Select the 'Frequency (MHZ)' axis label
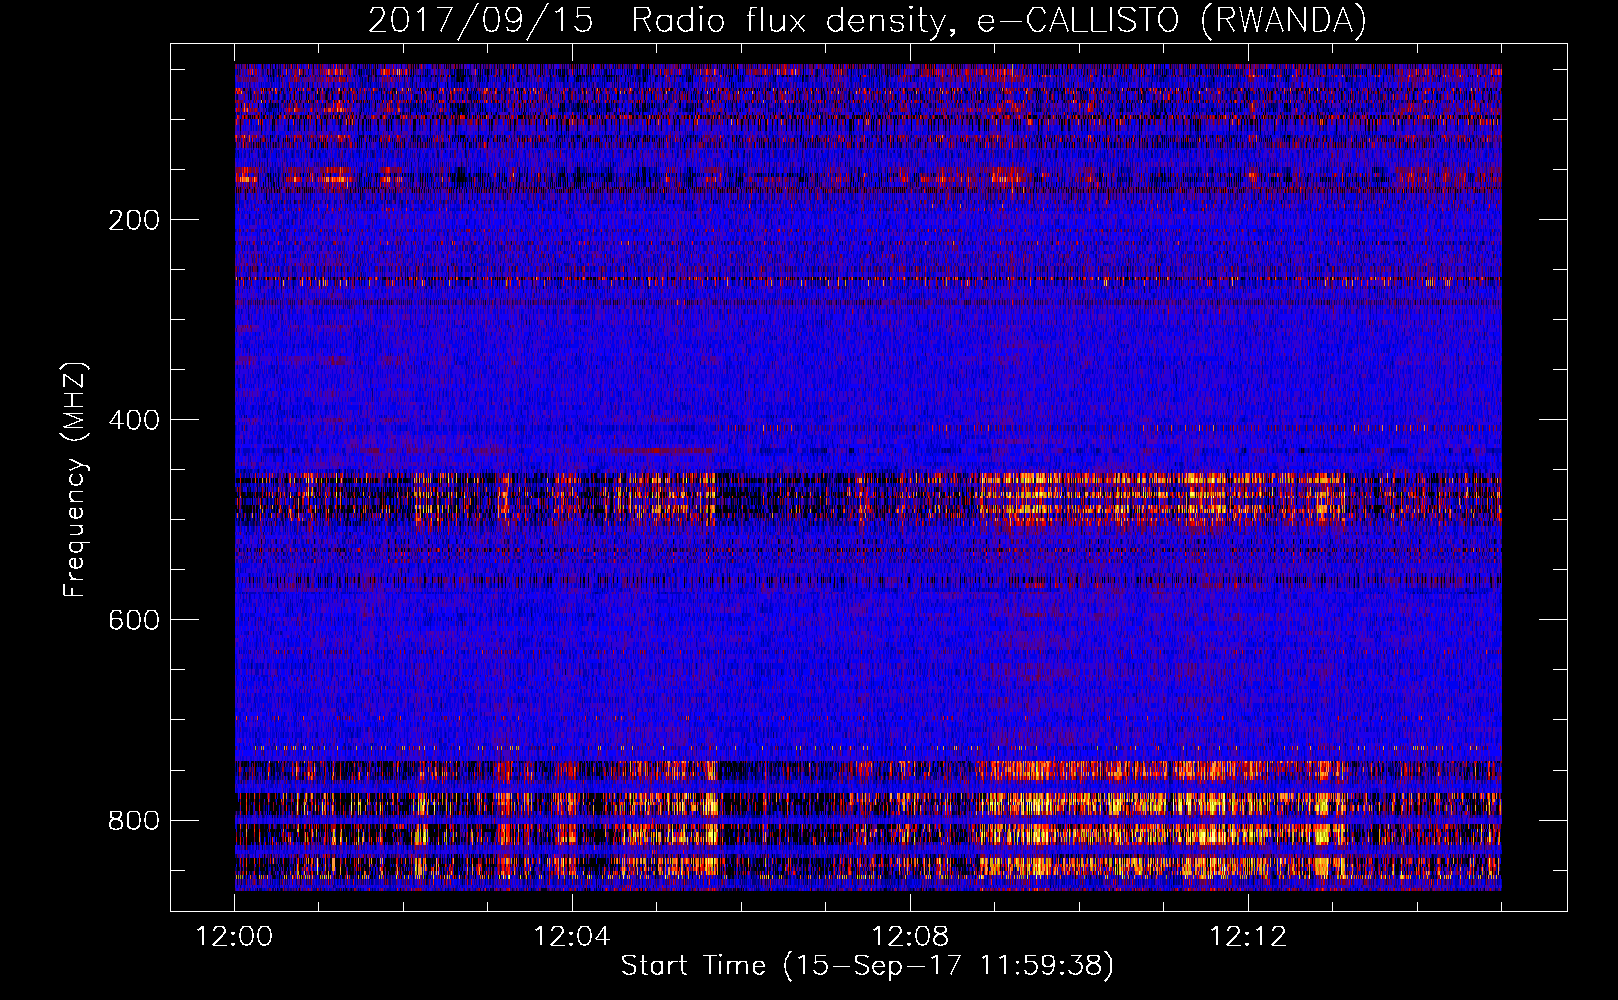The image size is (1618, 1000). pyautogui.click(x=75, y=480)
